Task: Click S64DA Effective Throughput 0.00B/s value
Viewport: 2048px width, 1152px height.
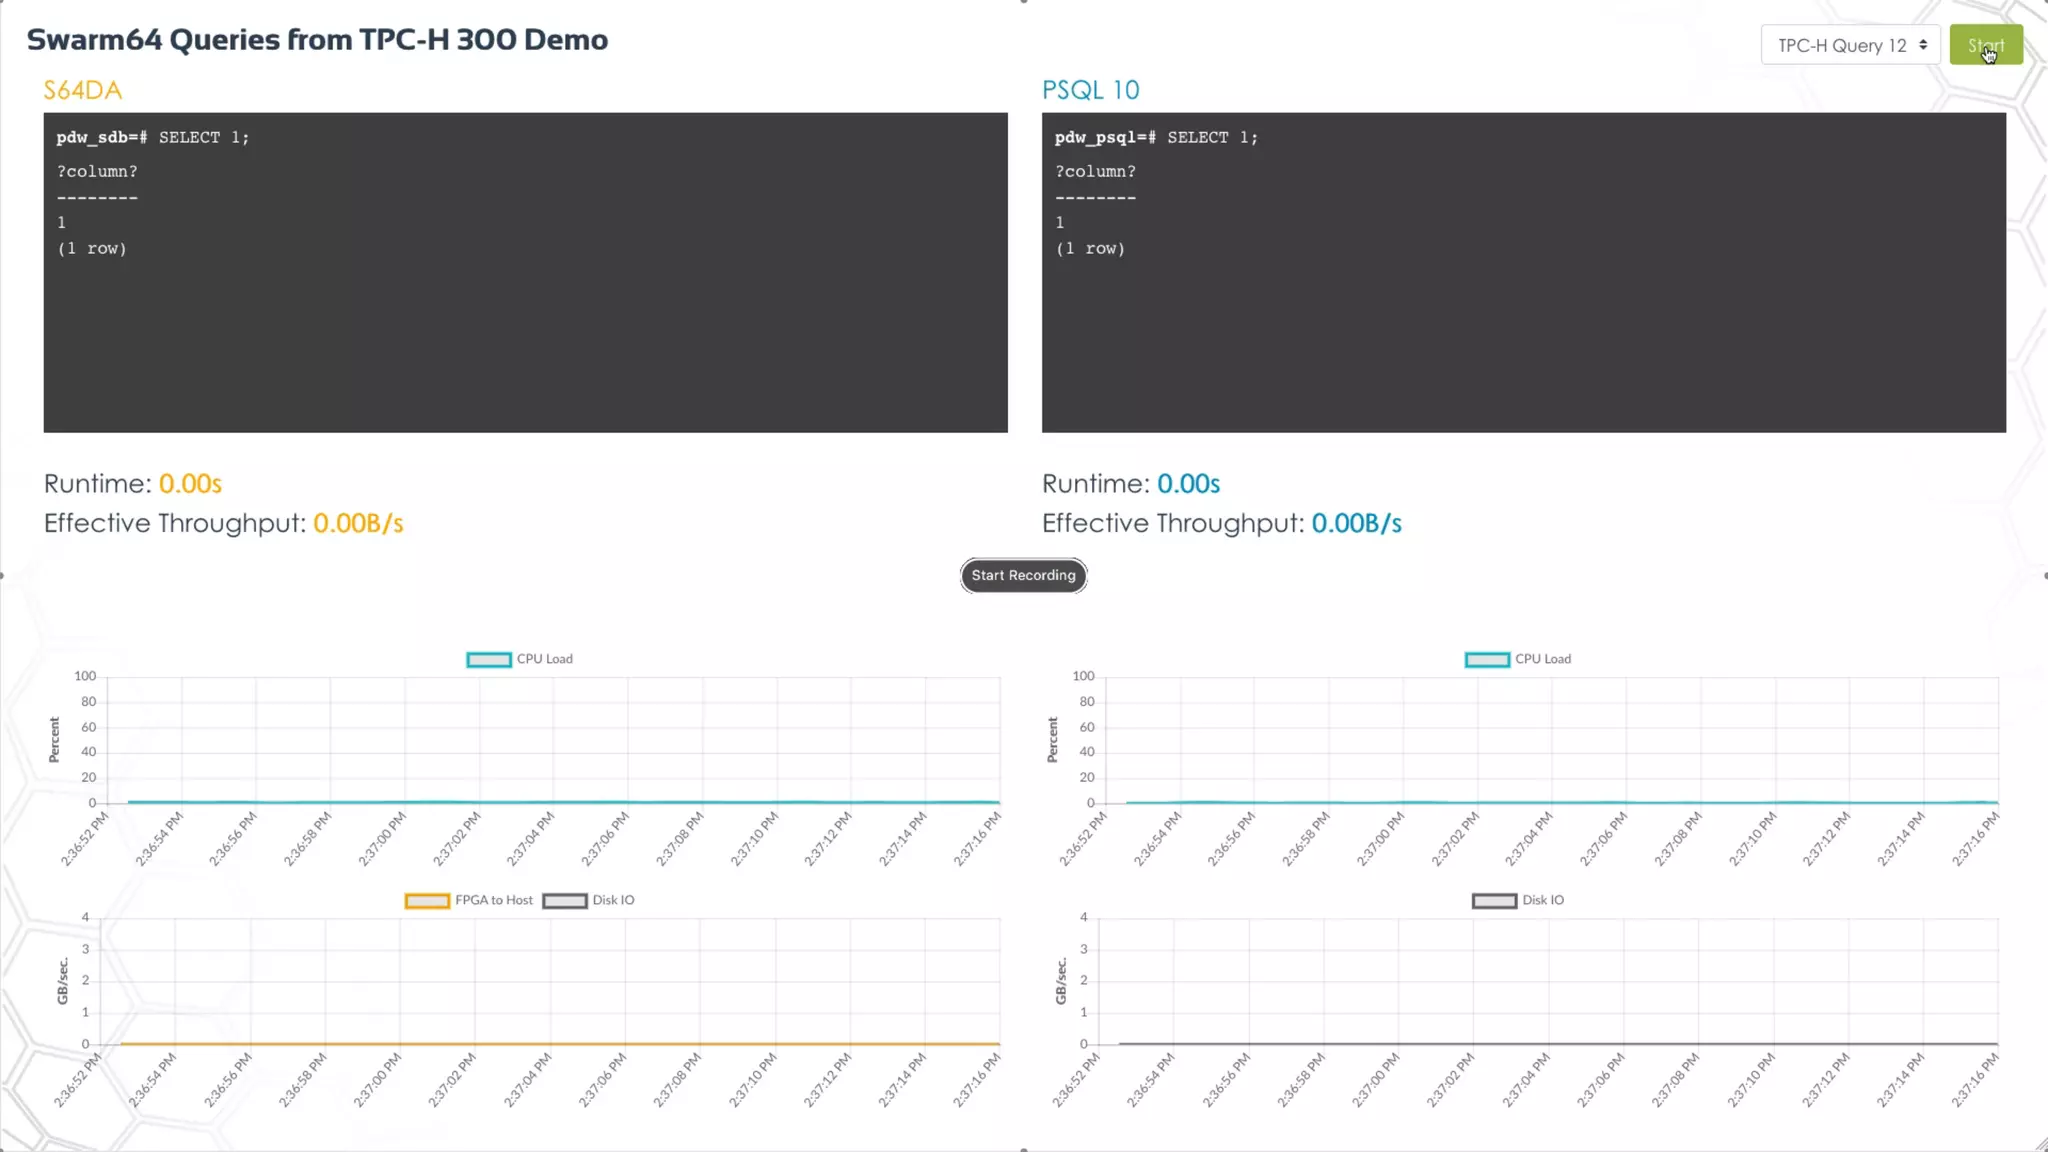Action: tap(358, 523)
